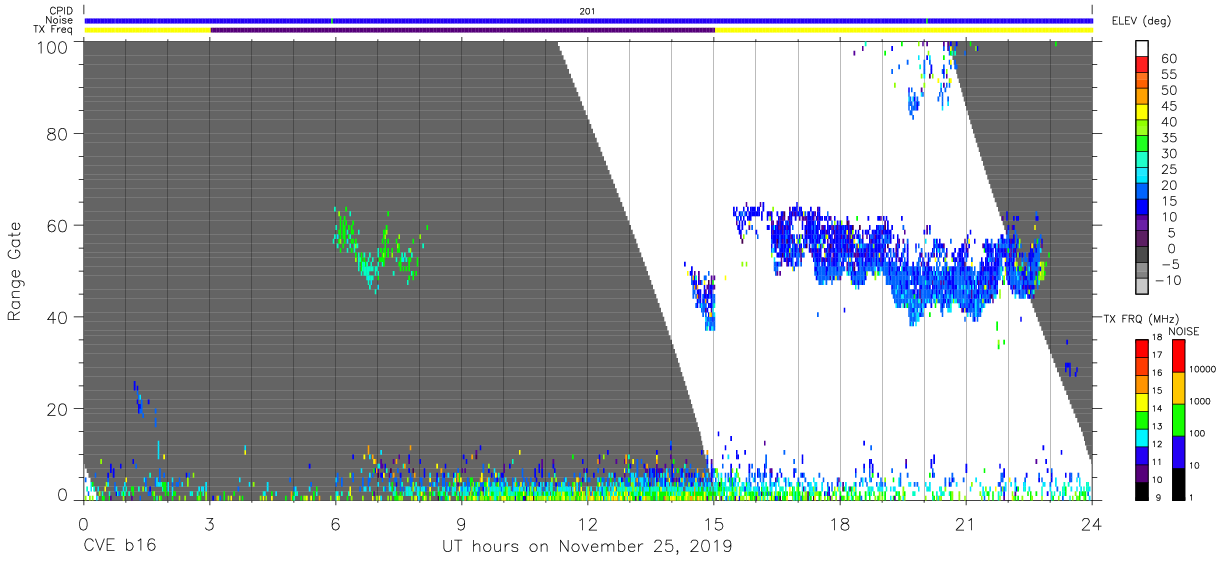Click the blue Noise strip above the plot
The image size is (1228, 567).
tap(588, 20)
